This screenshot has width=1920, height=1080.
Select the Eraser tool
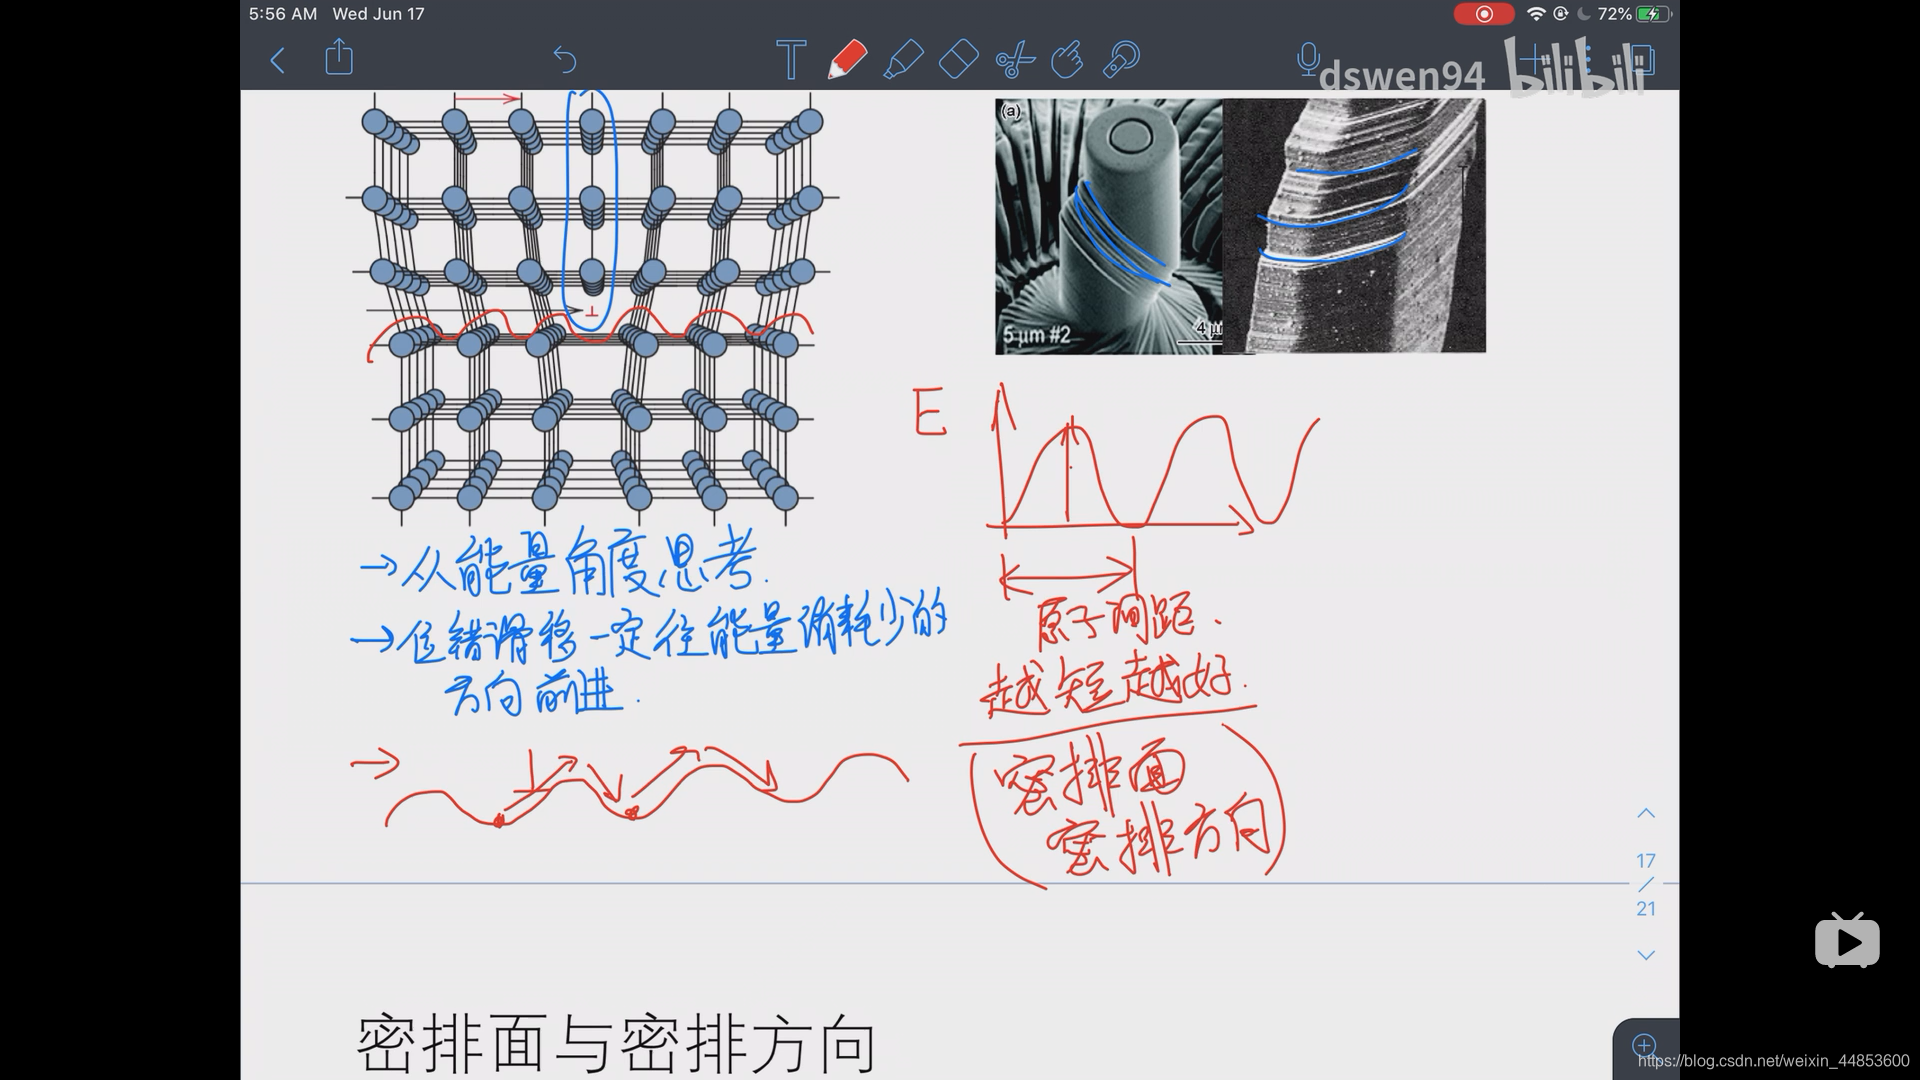point(958,59)
